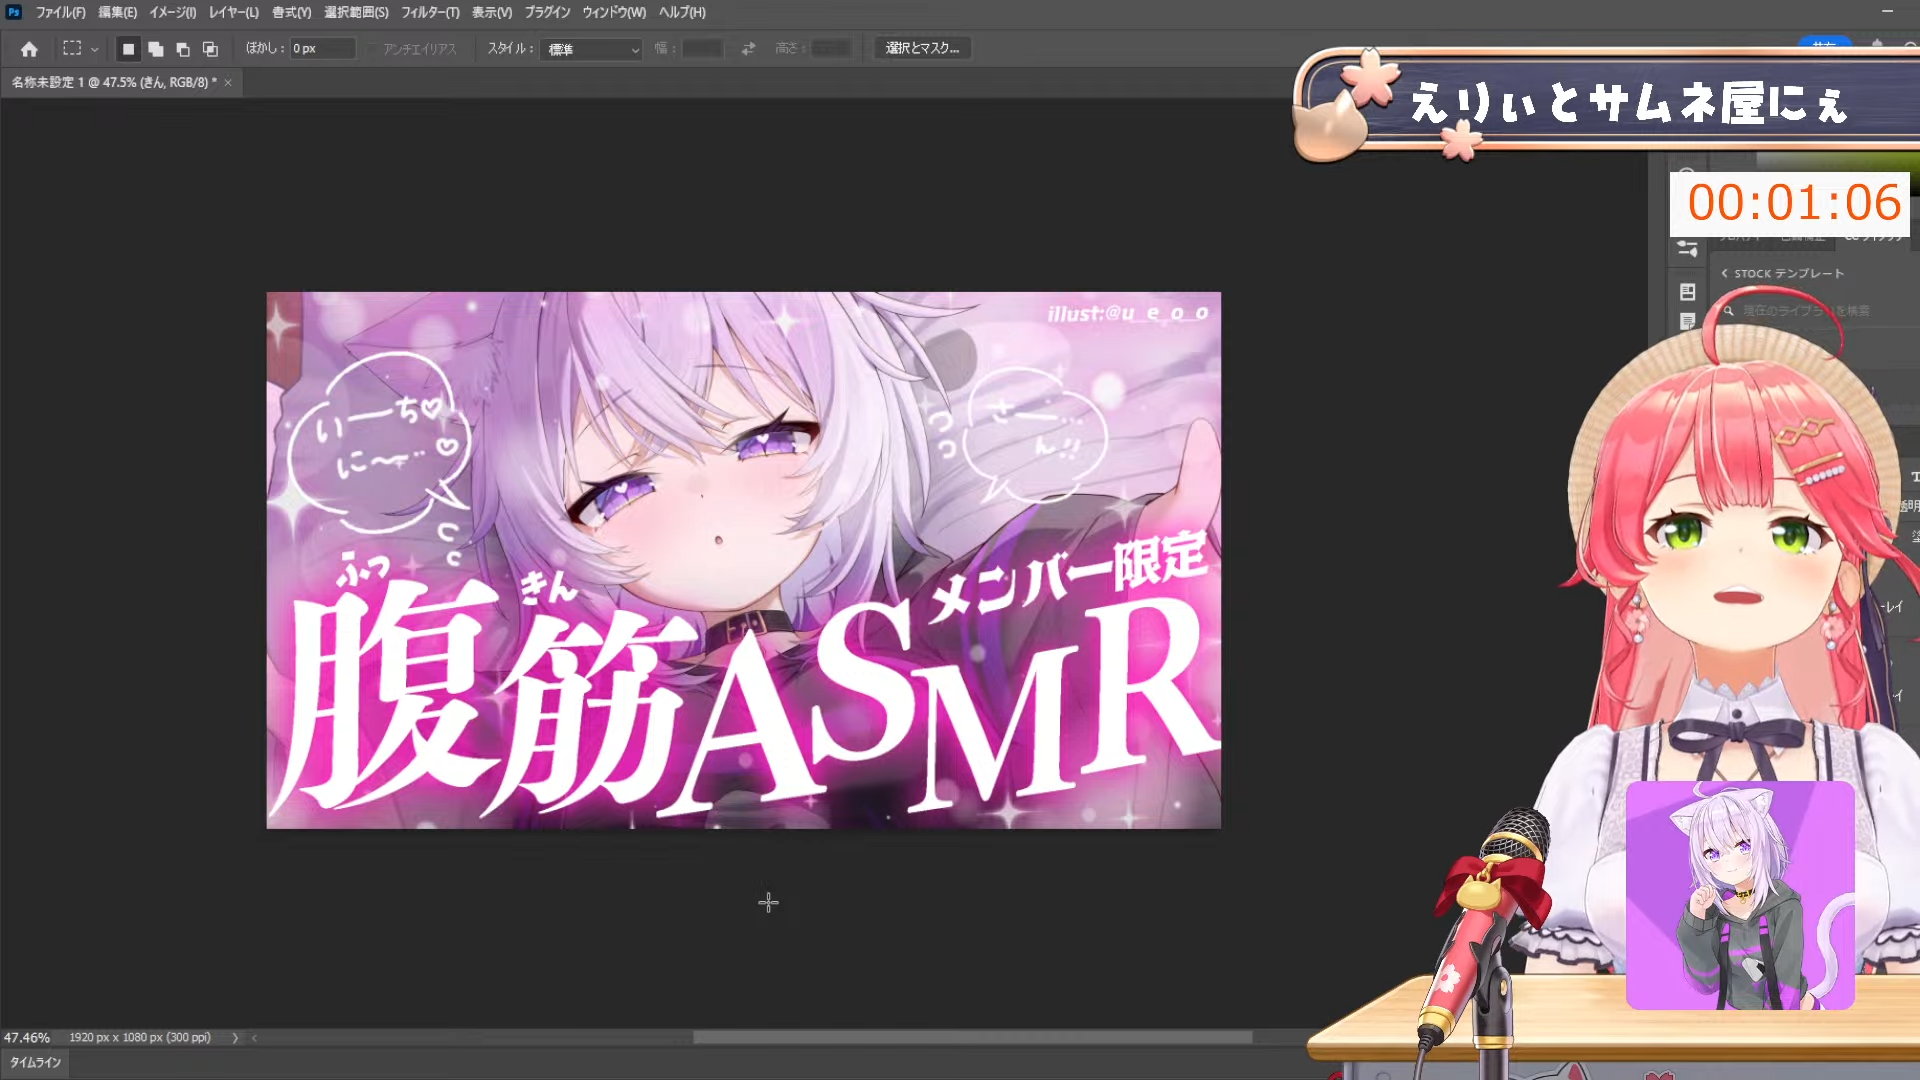Open the adjustments sliders panel icon
Image resolution: width=1920 pixels, height=1080 pixels.
pyautogui.click(x=1688, y=249)
